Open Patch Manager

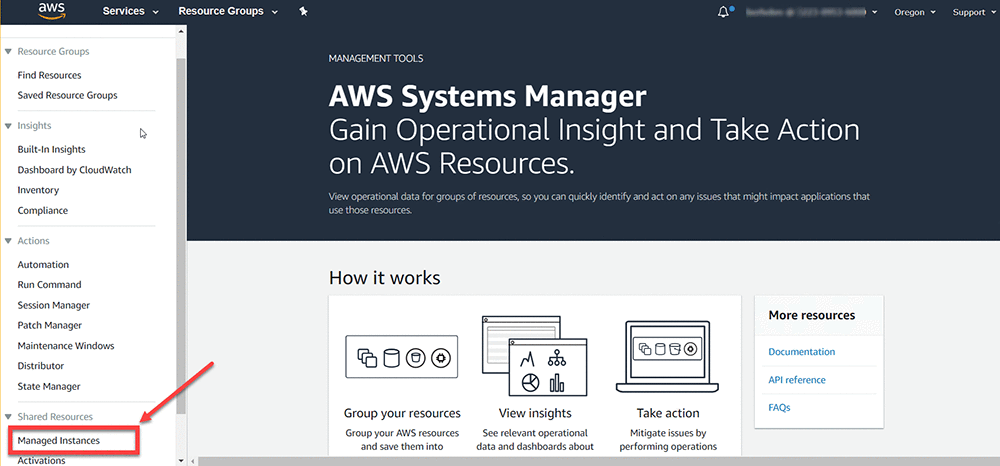[50, 326]
